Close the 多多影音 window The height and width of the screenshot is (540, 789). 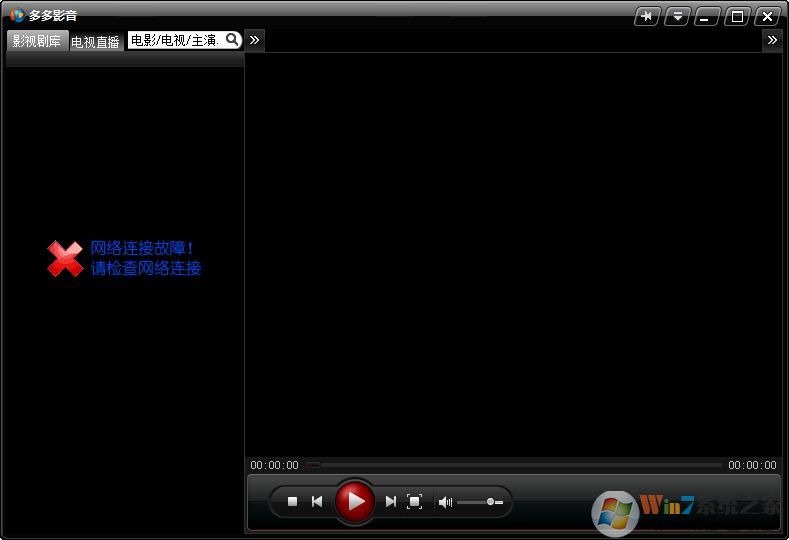pos(767,17)
